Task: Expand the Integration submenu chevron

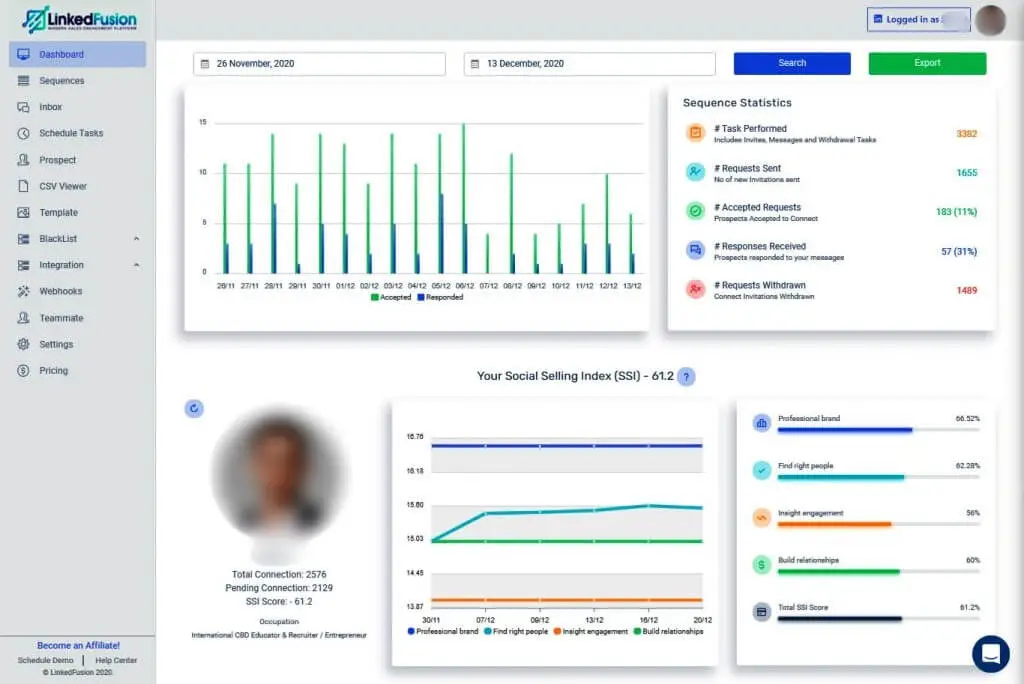Action: tap(136, 265)
